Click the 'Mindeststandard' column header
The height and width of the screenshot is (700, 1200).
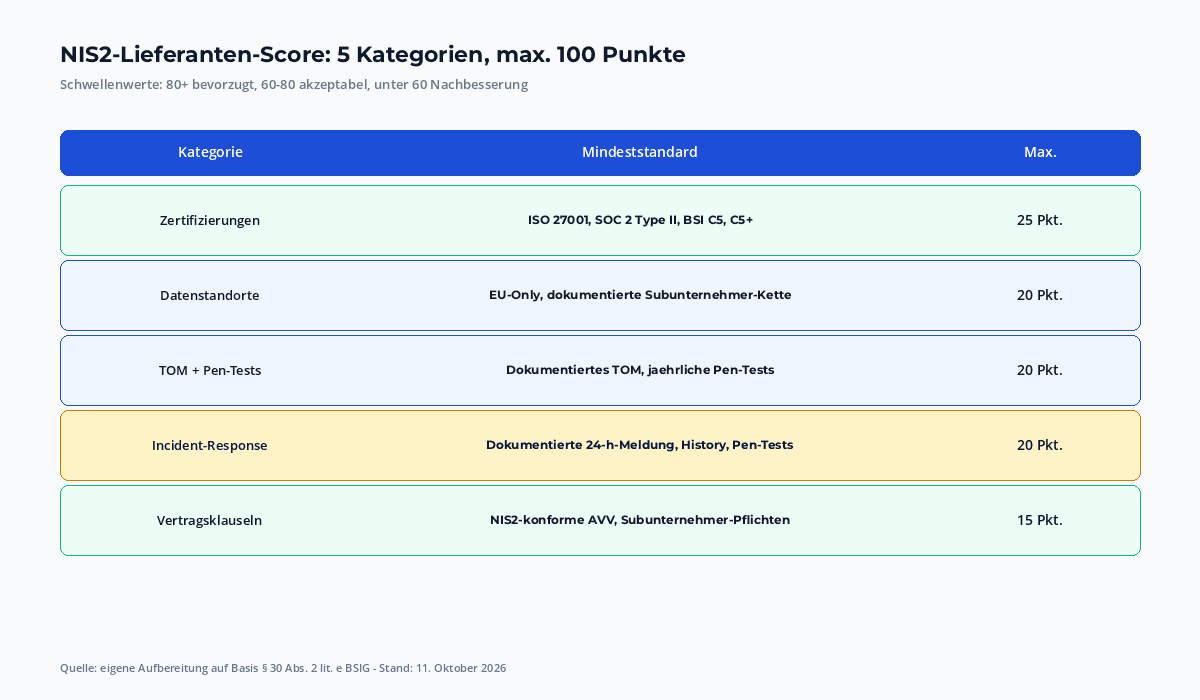640,152
